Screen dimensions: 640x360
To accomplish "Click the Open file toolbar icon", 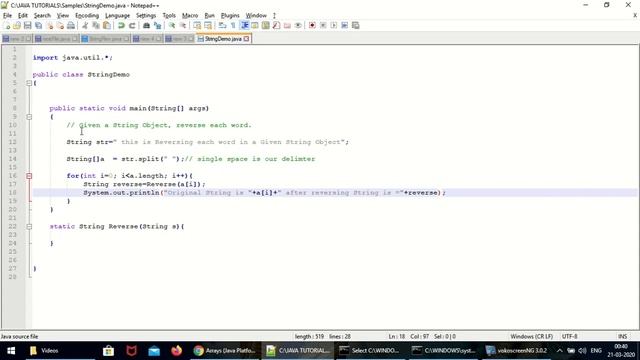I will tap(17, 25).
